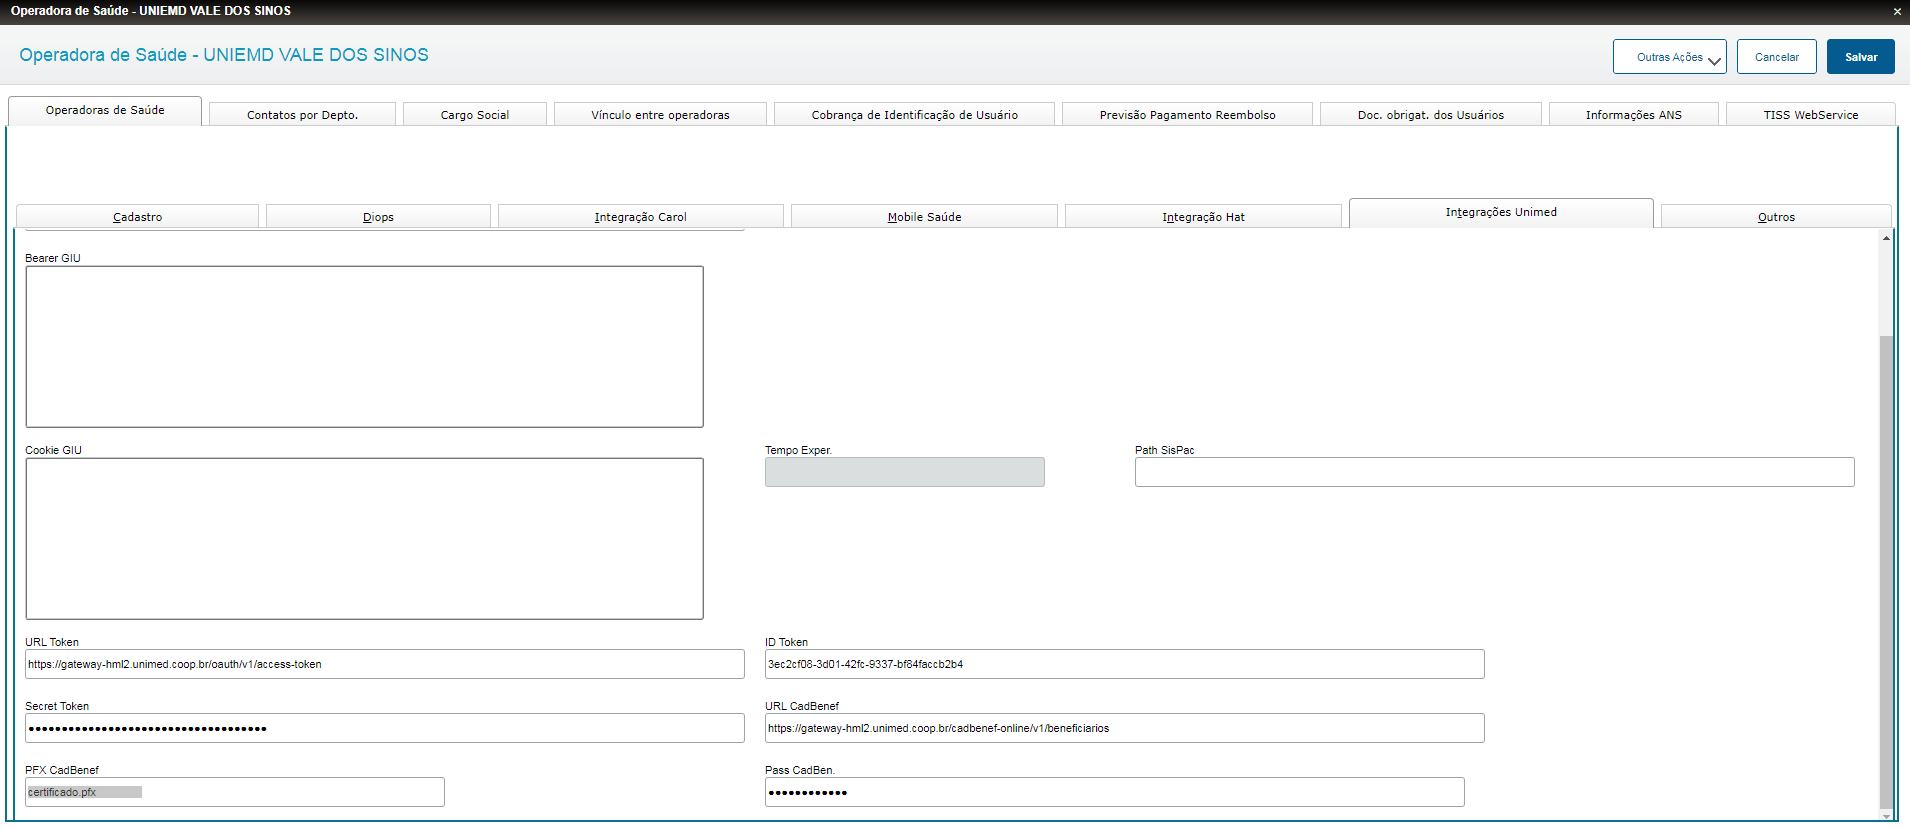Open the Mobile Saúde sub-tab
The width and height of the screenshot is (1910, 829).
[924, 217]
